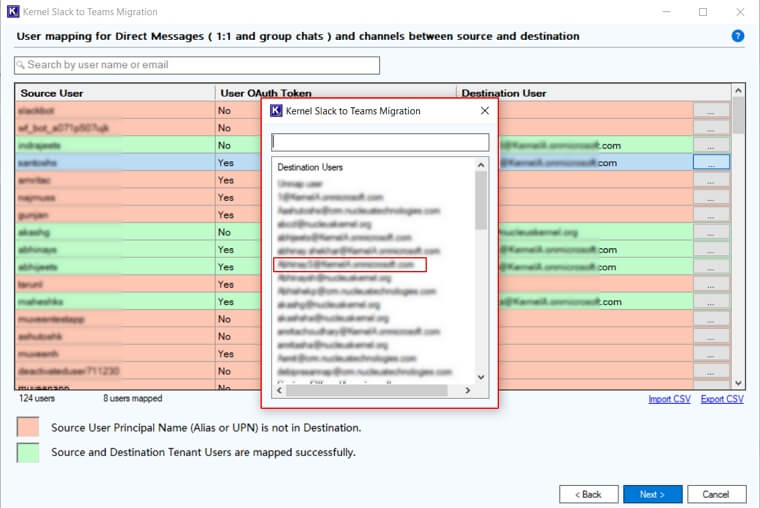Select the 'maheshka' source user row
760x508 pixels.
tap(115, 302)
